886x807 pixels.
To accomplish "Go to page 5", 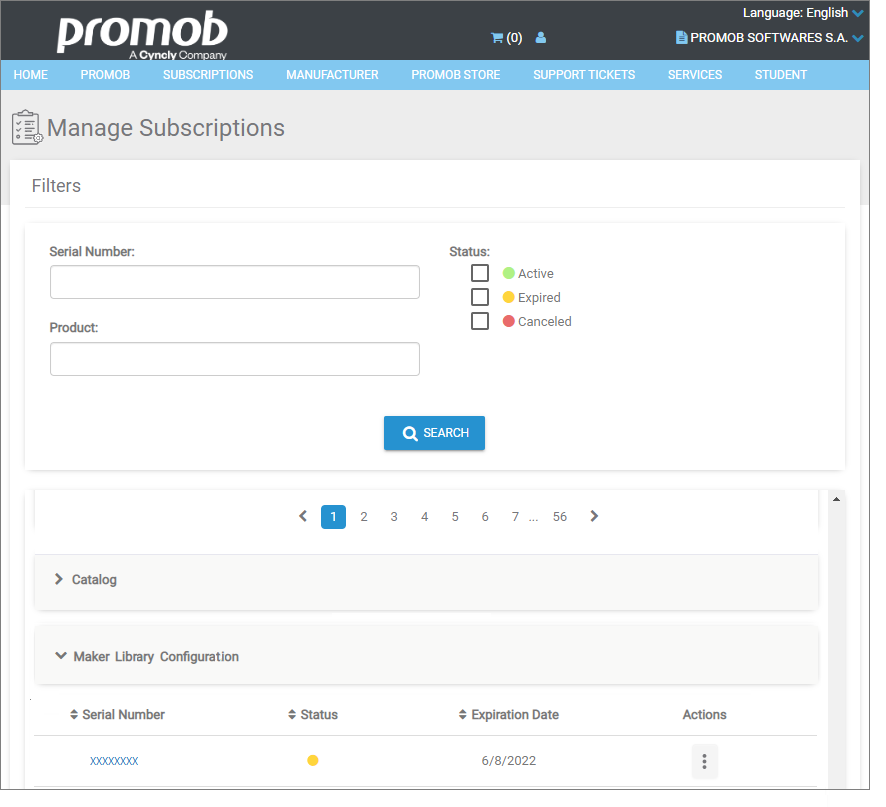I will point(455,517).
